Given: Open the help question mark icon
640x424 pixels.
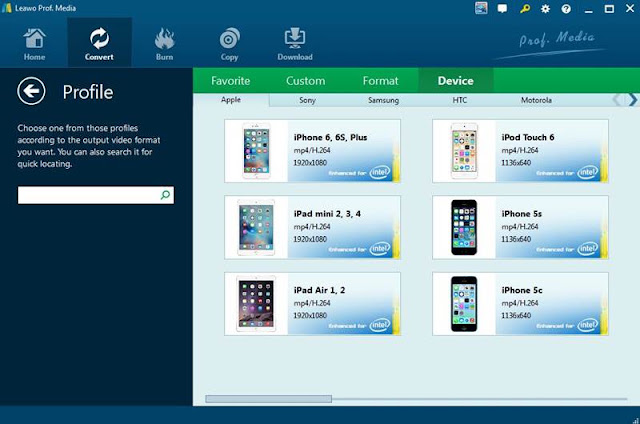Looking at the screenshot, I should click(566, 9).
